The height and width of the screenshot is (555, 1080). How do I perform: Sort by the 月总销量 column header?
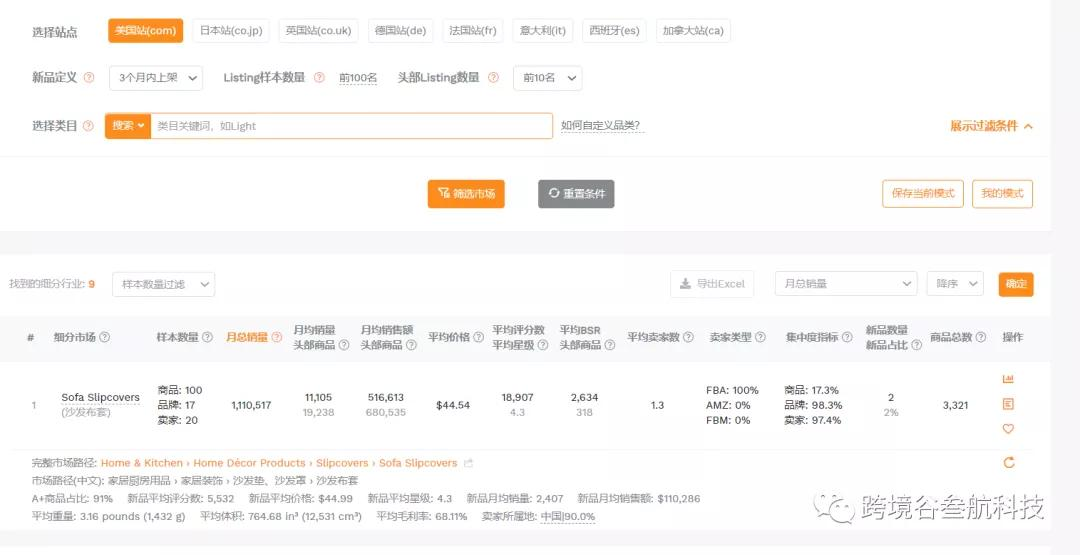click(x=246, y=338)
